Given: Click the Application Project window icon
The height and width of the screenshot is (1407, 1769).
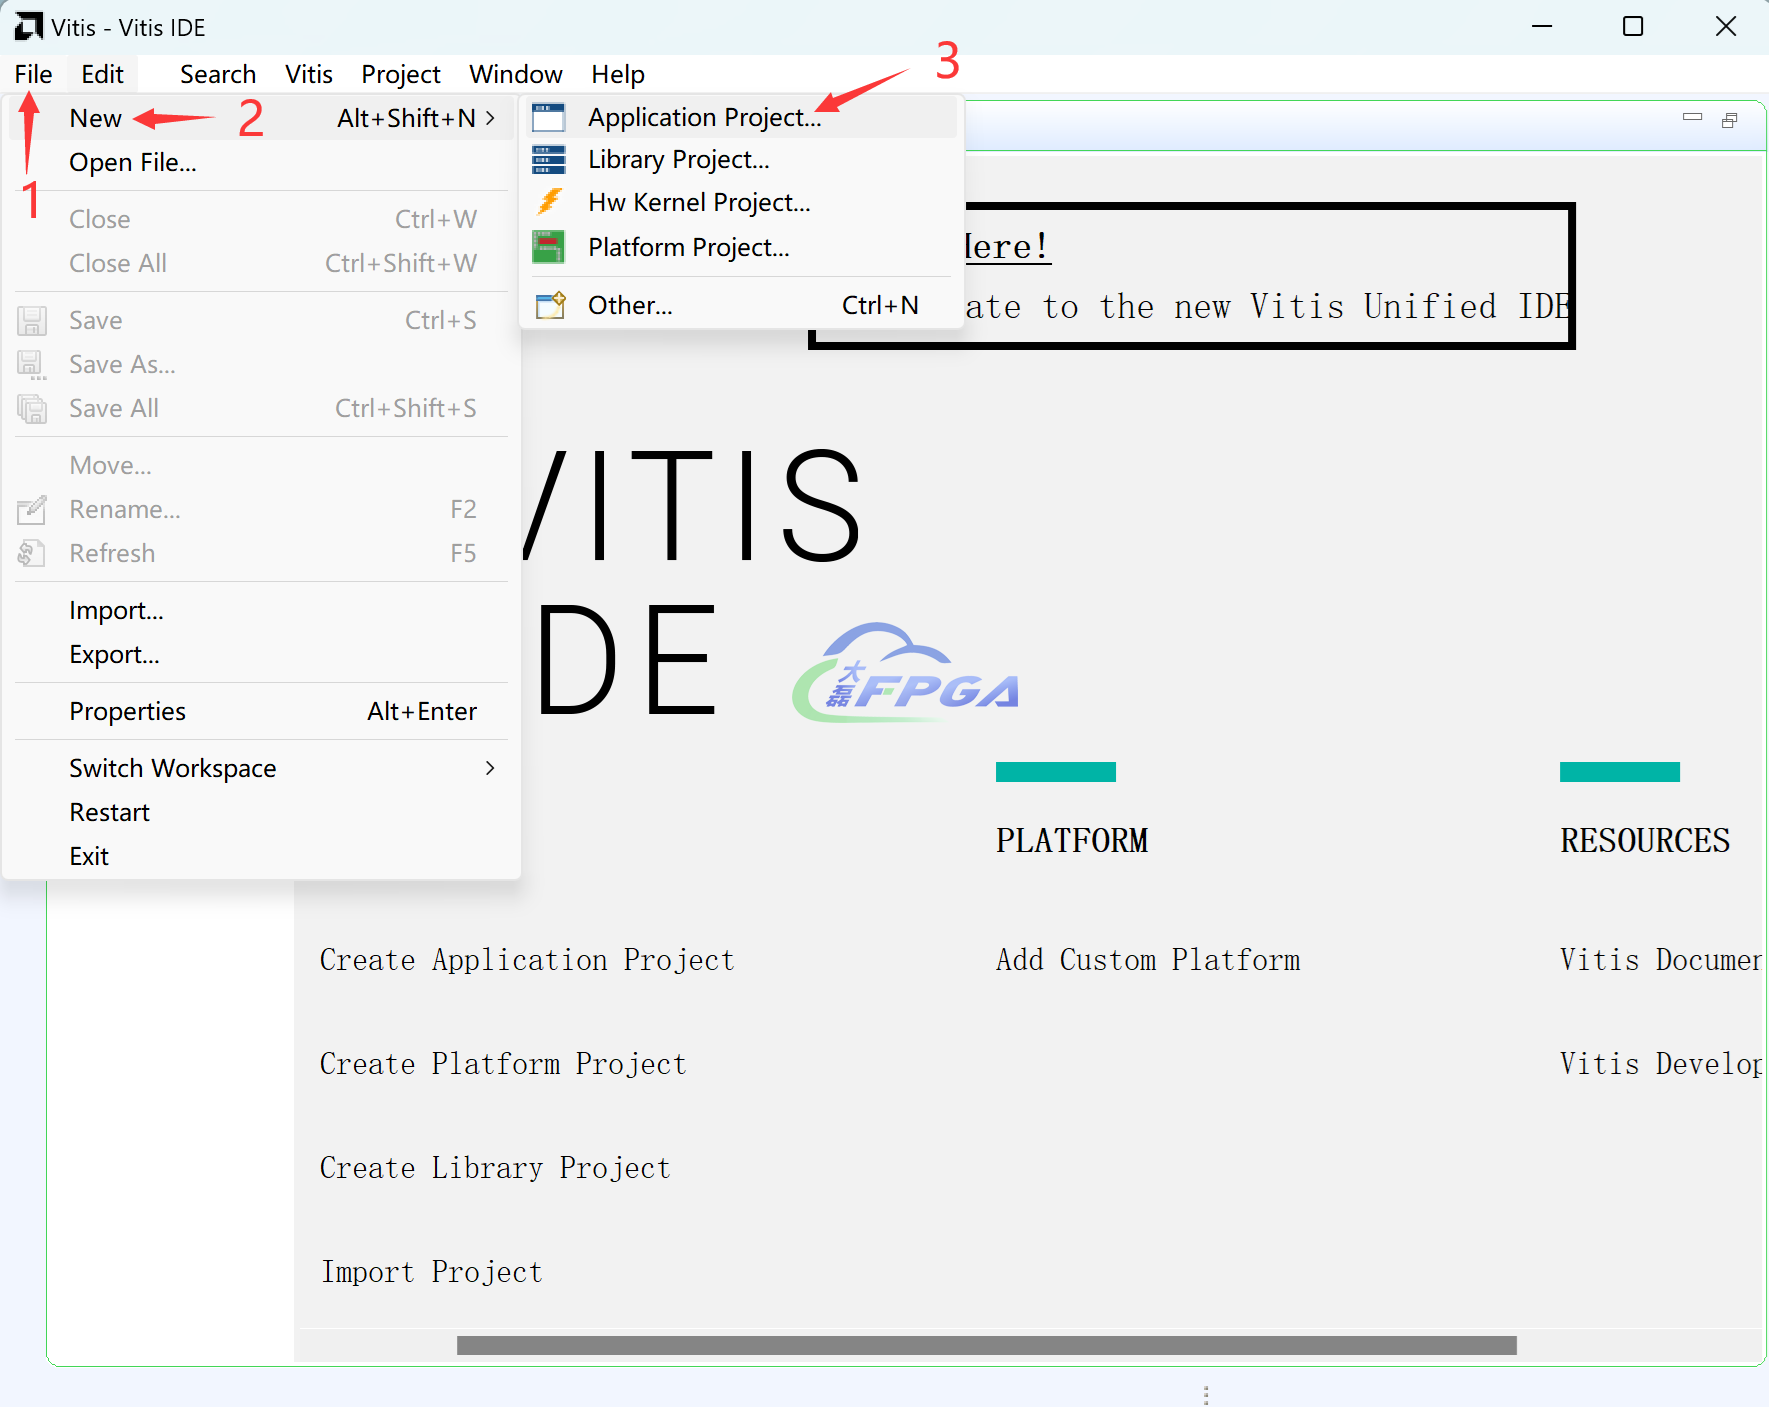Looking at the screenshot, I should click(548, 117).
